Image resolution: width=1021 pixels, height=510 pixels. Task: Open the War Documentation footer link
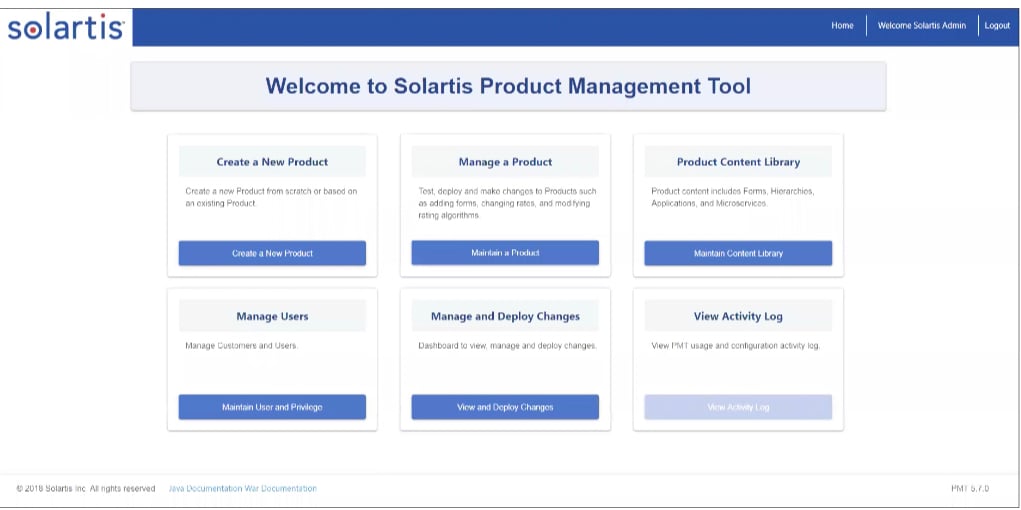point(281,489)
